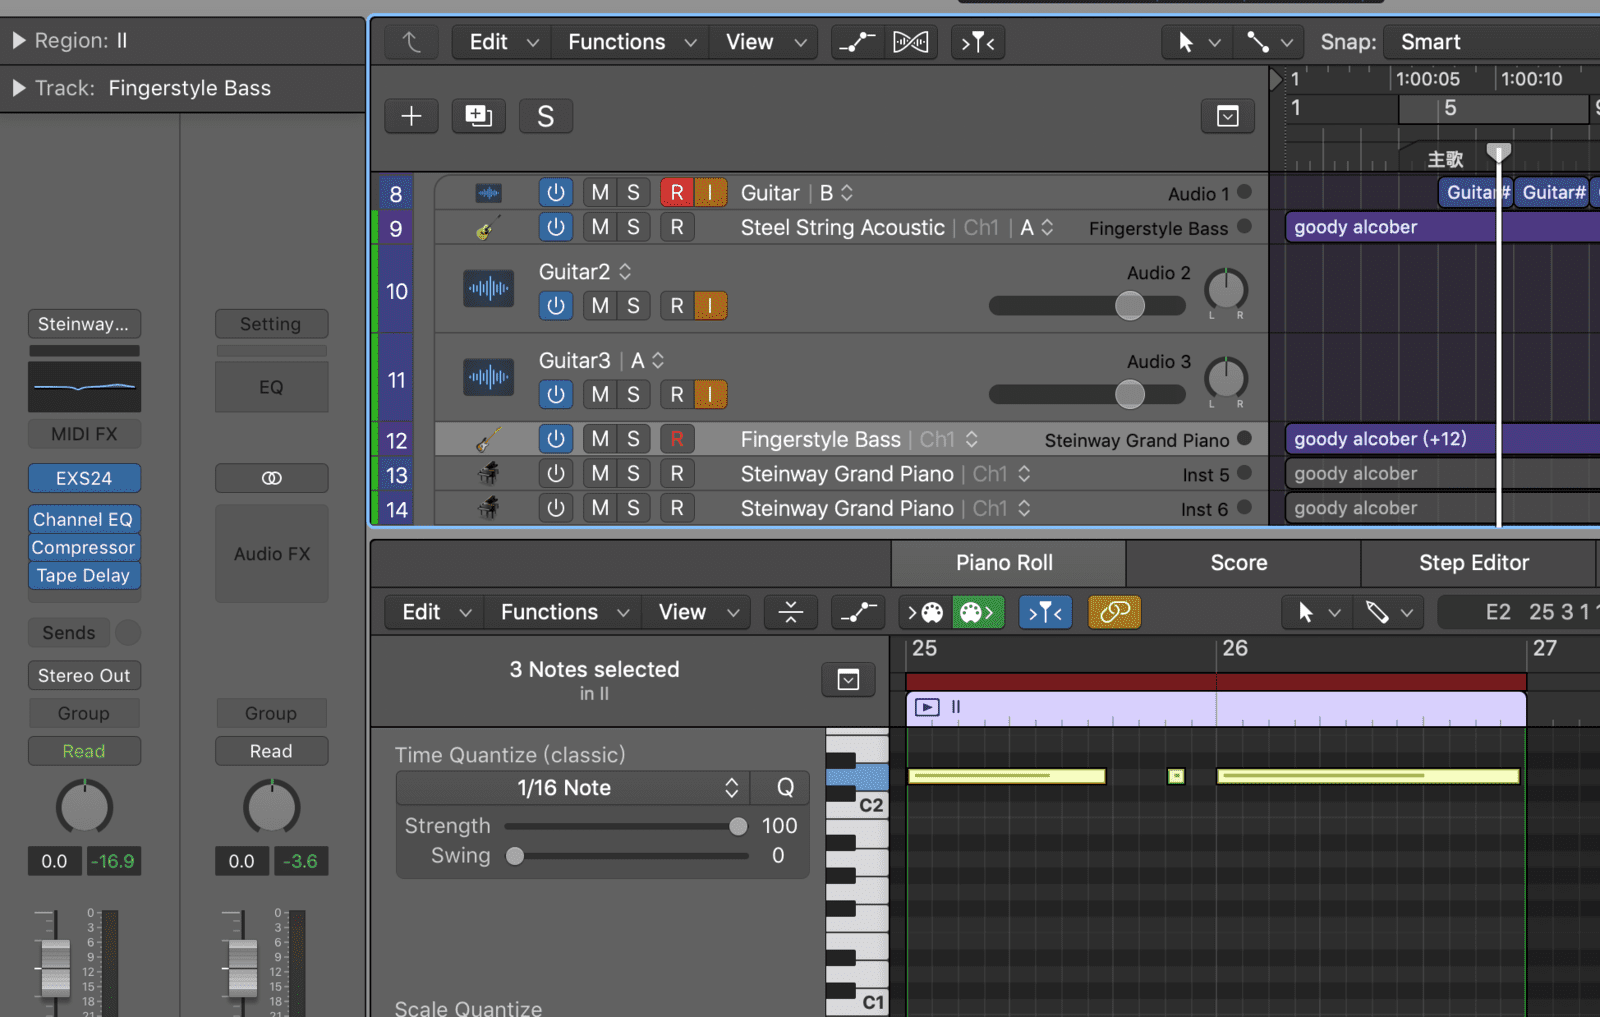Click the add new track plus button
The height and width of the screenshot is (1017, 1600).
411,116
